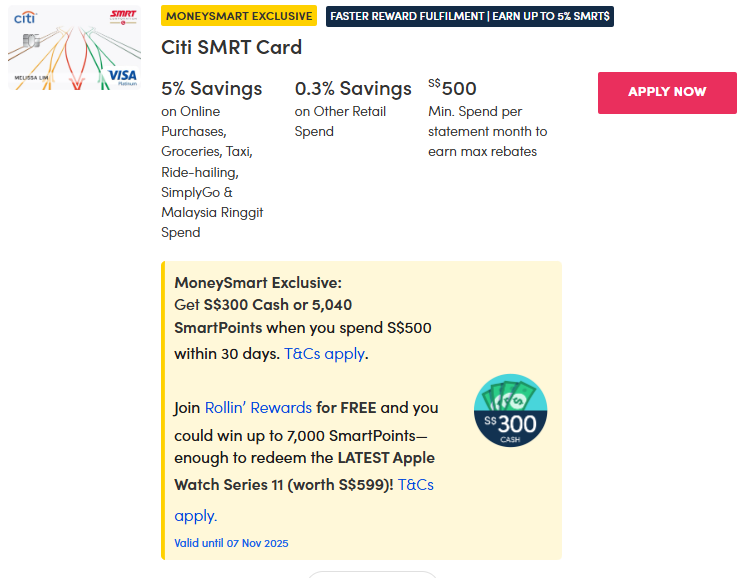
Task: Click the S$500 minimum spend figure
Action: coord(452,88)
